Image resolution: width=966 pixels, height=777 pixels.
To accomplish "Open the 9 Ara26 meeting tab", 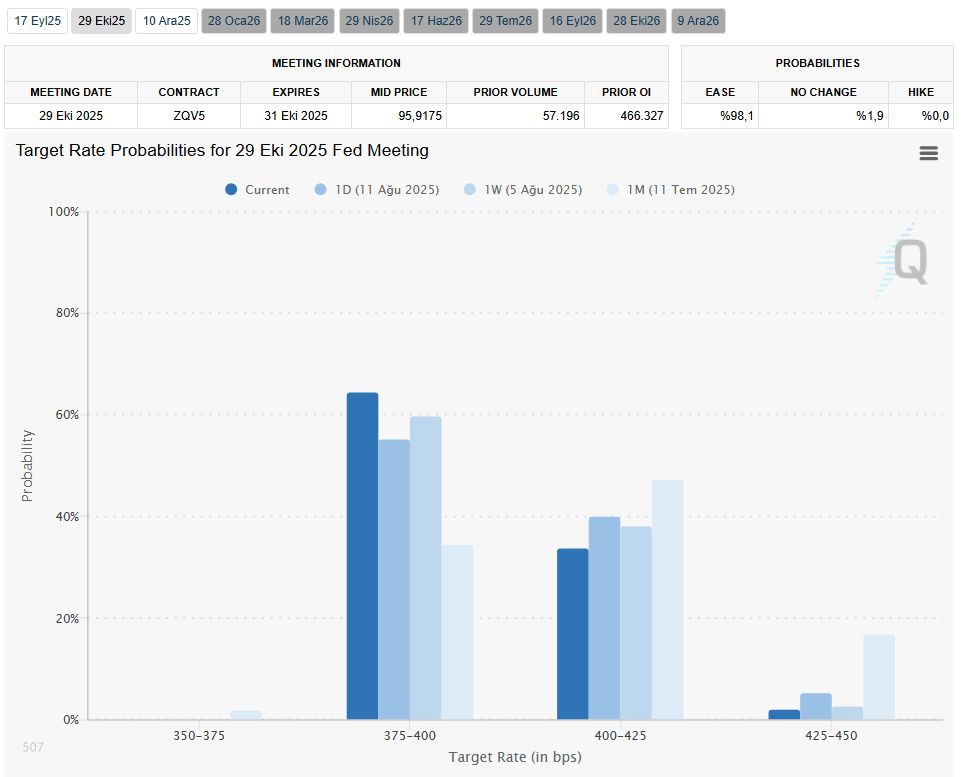I will point(699,20).
